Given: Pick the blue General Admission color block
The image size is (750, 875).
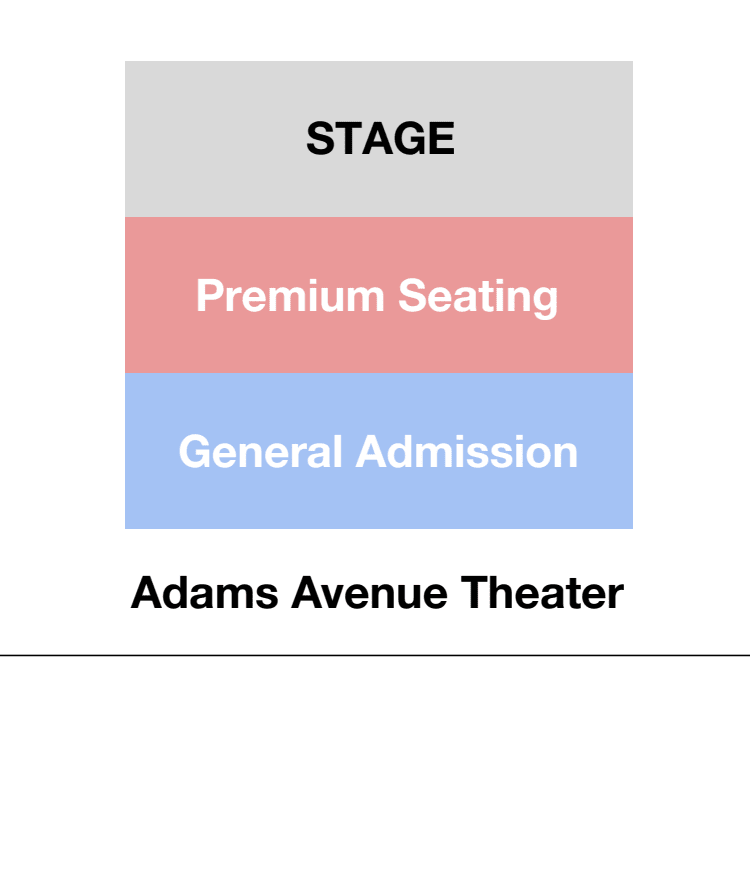Looking at the screenshot, I should (x=379, y=451).
